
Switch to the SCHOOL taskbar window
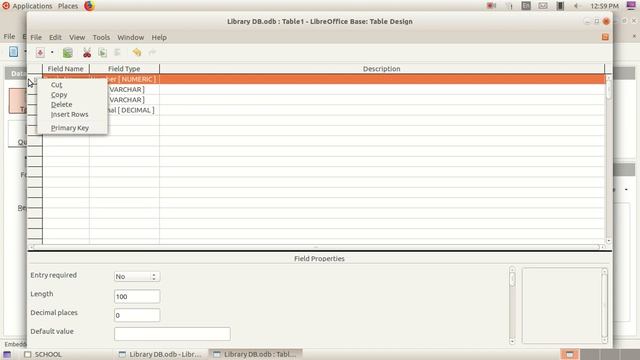pyautogui.click(x=42, y=354)
